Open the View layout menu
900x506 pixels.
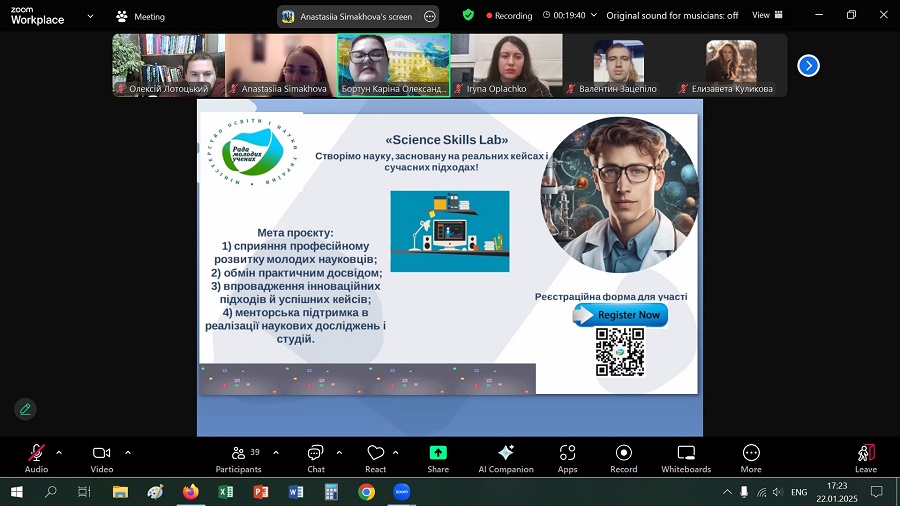(x=766, y=15)
